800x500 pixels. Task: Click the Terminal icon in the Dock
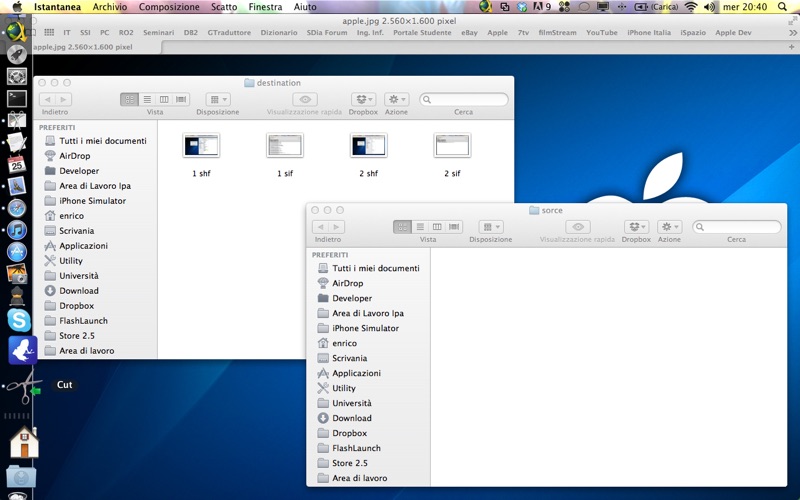[x=17, y=98]
